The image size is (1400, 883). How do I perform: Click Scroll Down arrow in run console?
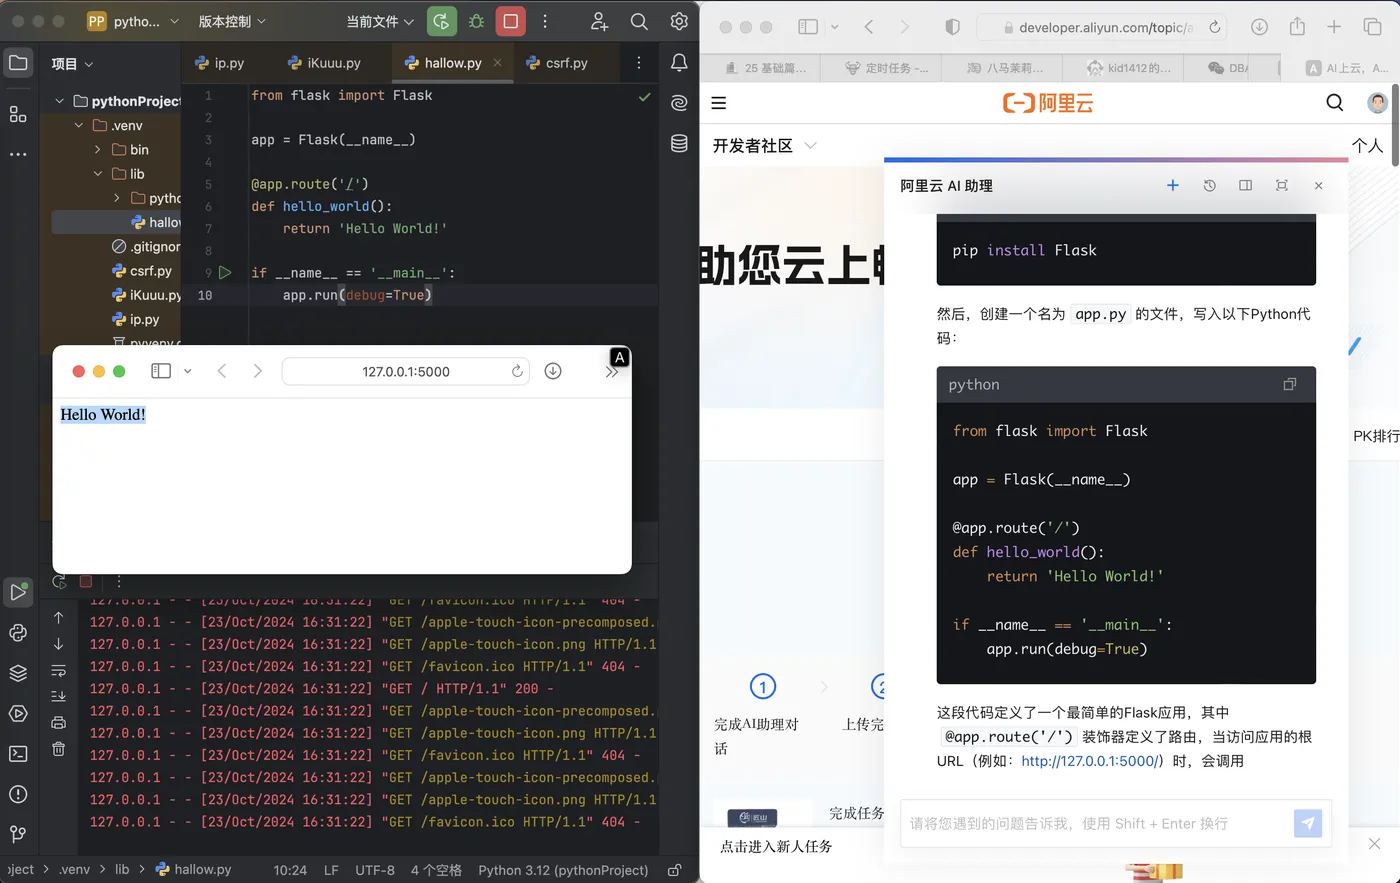pyautogui.click(x=59, y=644)
